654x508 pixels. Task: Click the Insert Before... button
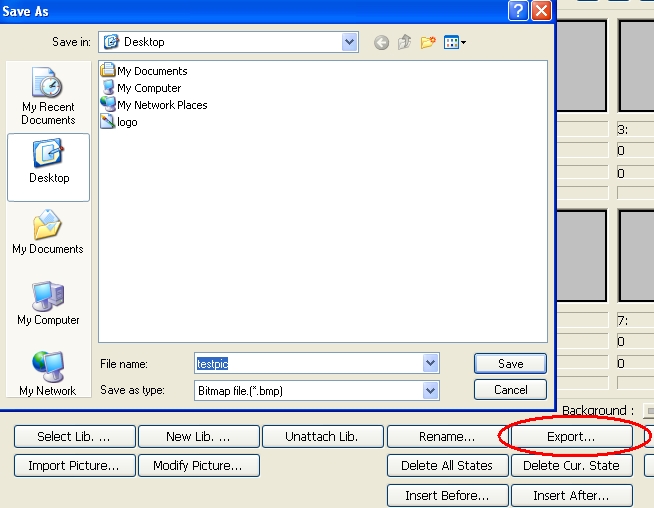[x=447, y=495]
